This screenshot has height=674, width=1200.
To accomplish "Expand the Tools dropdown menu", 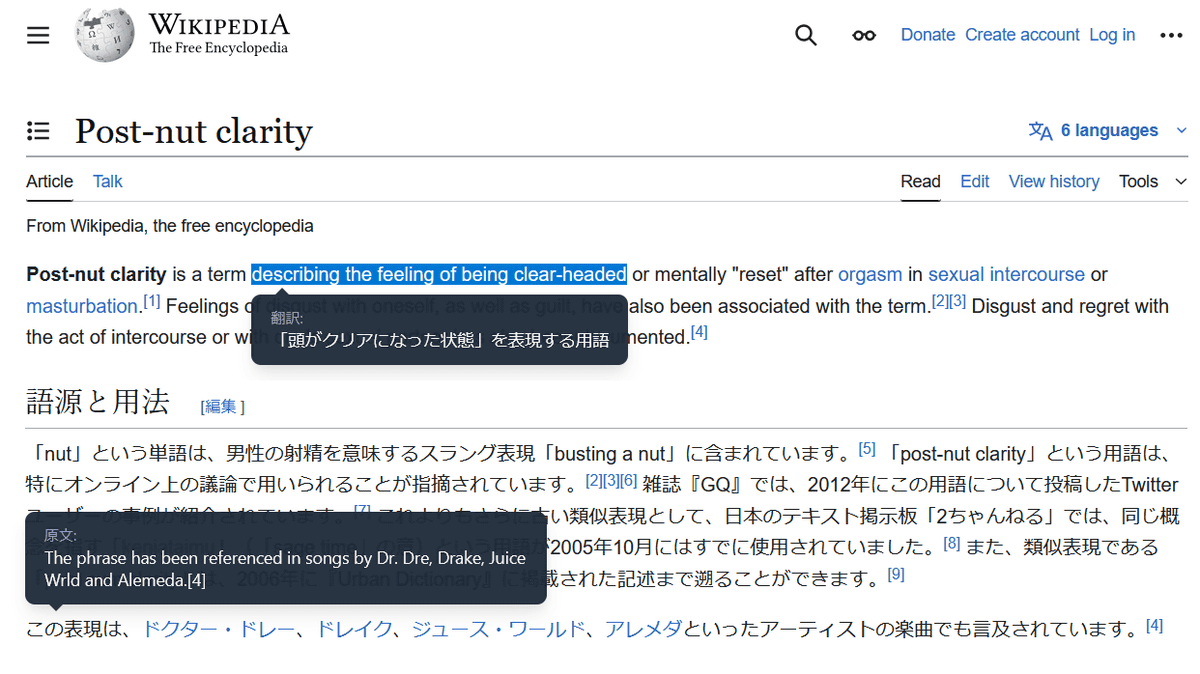I will coord(1152,181).
